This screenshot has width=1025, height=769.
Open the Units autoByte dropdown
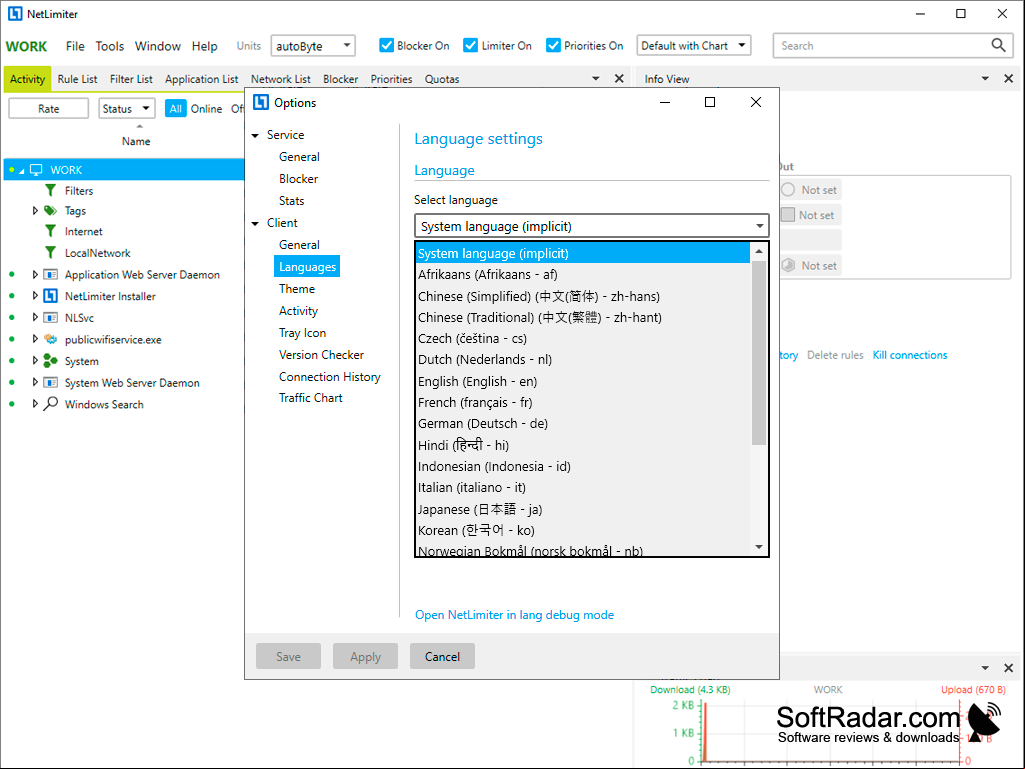313,46
